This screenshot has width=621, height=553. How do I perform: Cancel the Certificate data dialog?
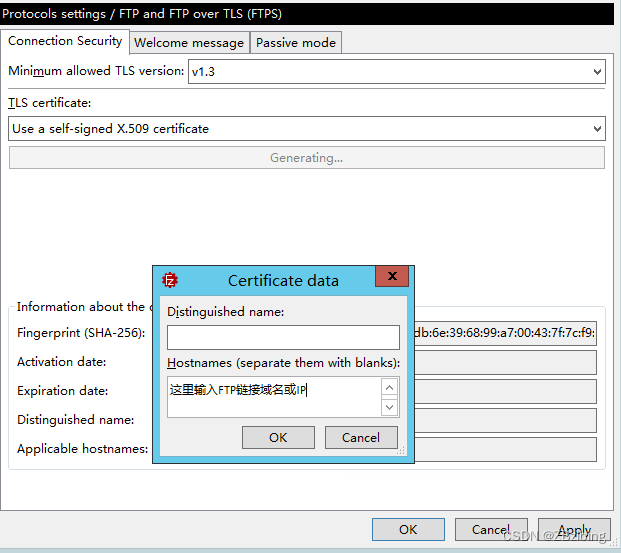[x=360, y=437]
